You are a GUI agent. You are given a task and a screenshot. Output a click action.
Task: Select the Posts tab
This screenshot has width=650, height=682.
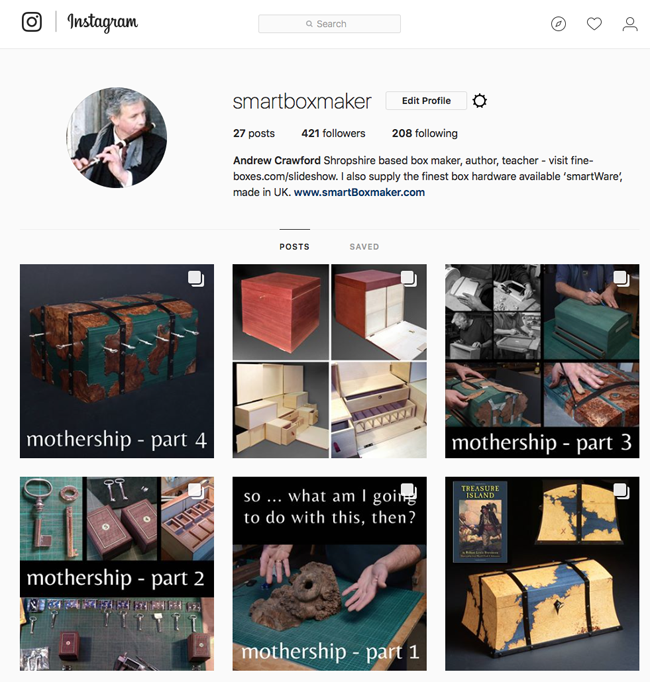click(295, 247)
